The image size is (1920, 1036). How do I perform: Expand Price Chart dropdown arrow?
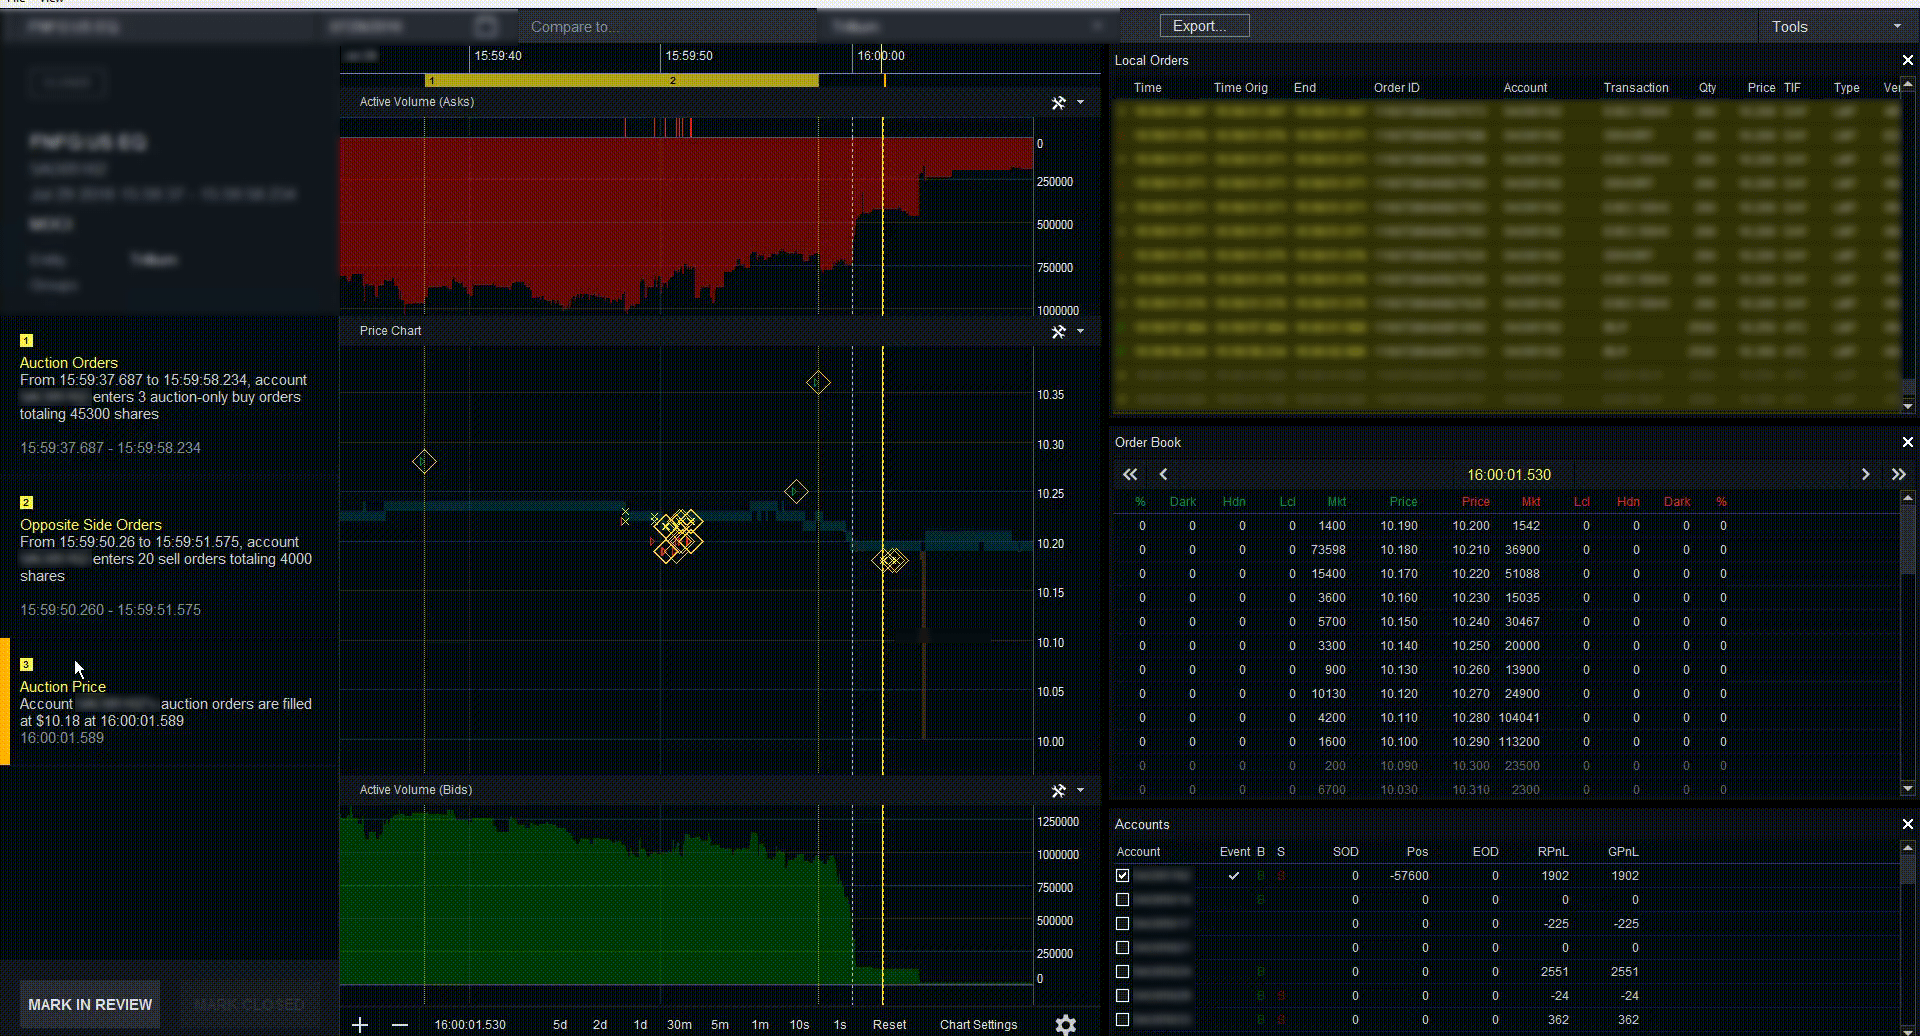pyautogui.click(x=1080, y=331)
